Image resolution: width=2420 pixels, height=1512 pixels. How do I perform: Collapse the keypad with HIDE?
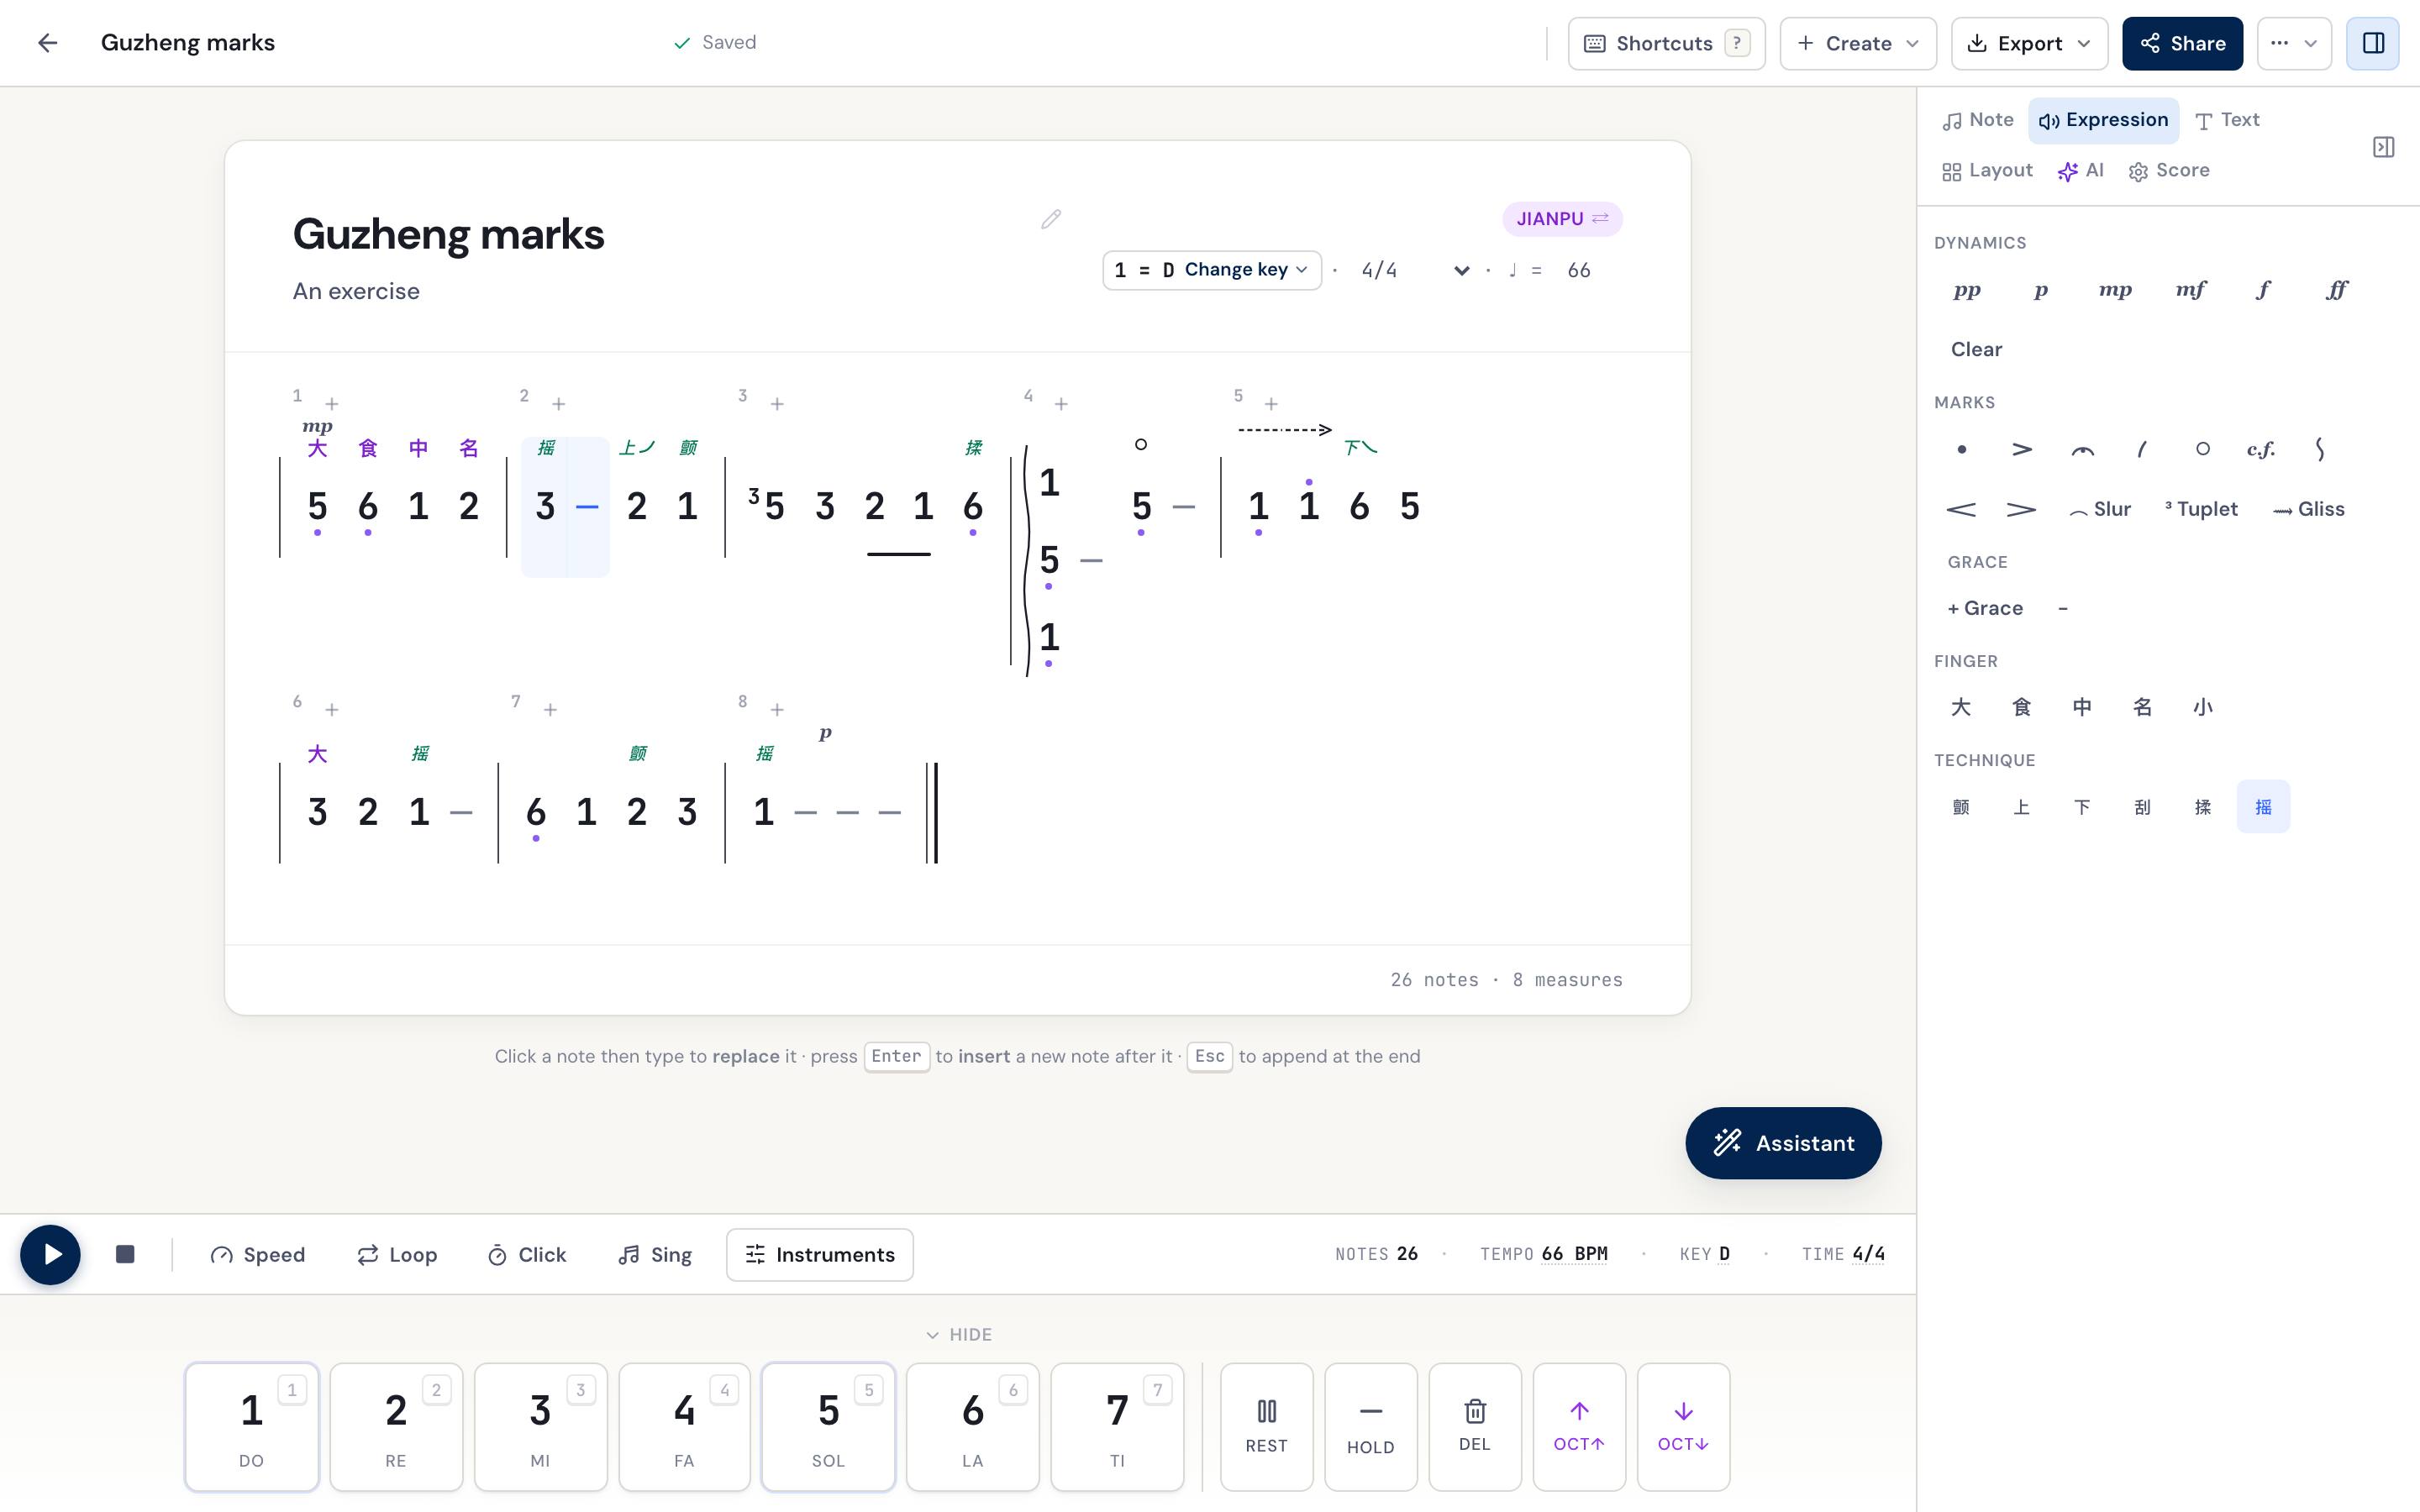[x=958, y=1335]
